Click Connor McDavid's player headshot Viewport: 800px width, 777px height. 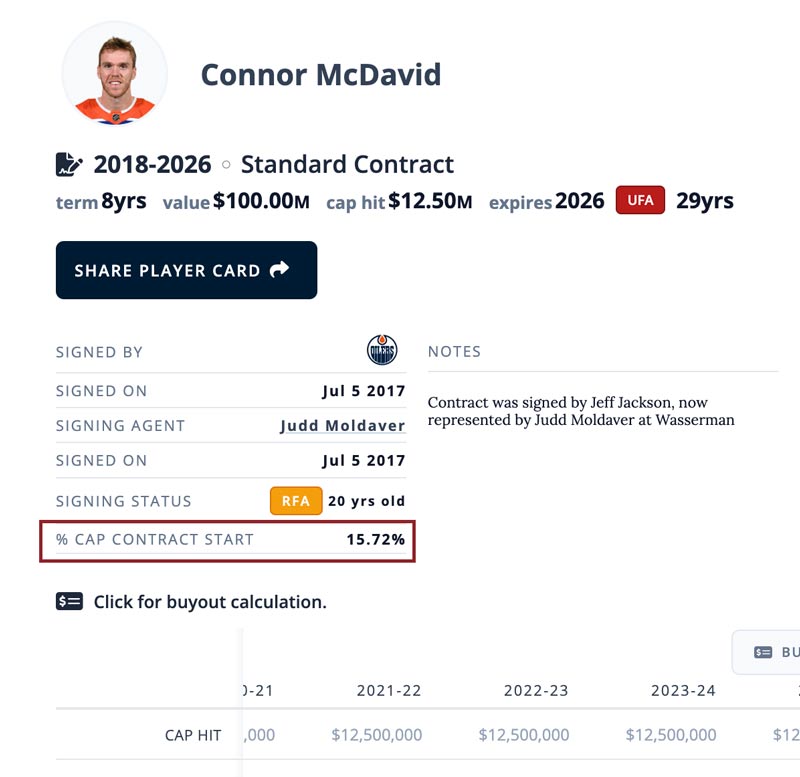click(114, 73)
